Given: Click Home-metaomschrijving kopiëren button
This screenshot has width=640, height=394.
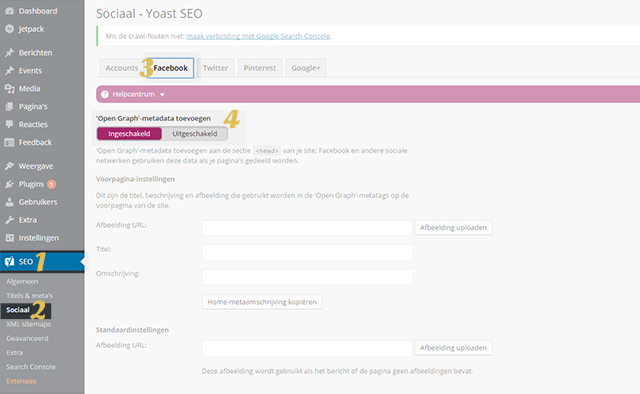Looking at the screenshot, I should pyautogui.click(x=262, y=302).
